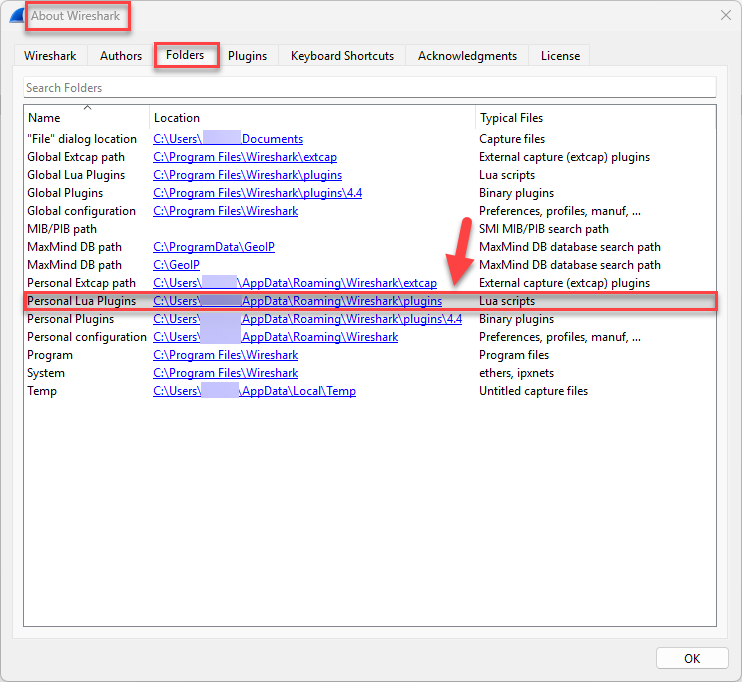Viewport: 742px width, 682px height.
Task: Close the About Wireshark dialog
Action: (725, 15)
